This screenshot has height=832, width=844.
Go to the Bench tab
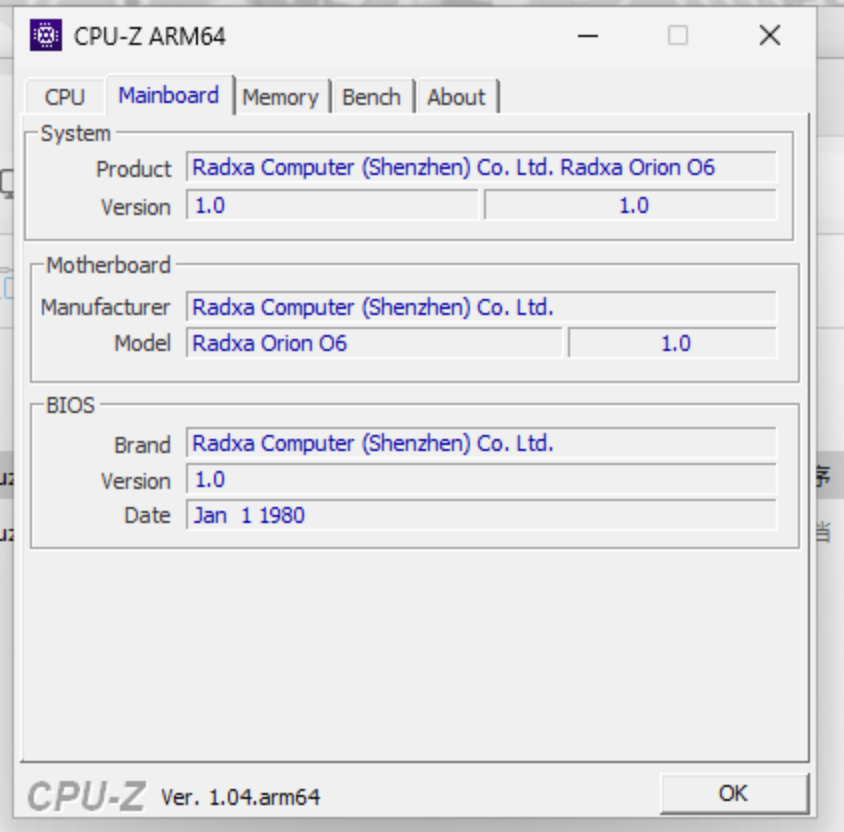(x=372, y=97)
